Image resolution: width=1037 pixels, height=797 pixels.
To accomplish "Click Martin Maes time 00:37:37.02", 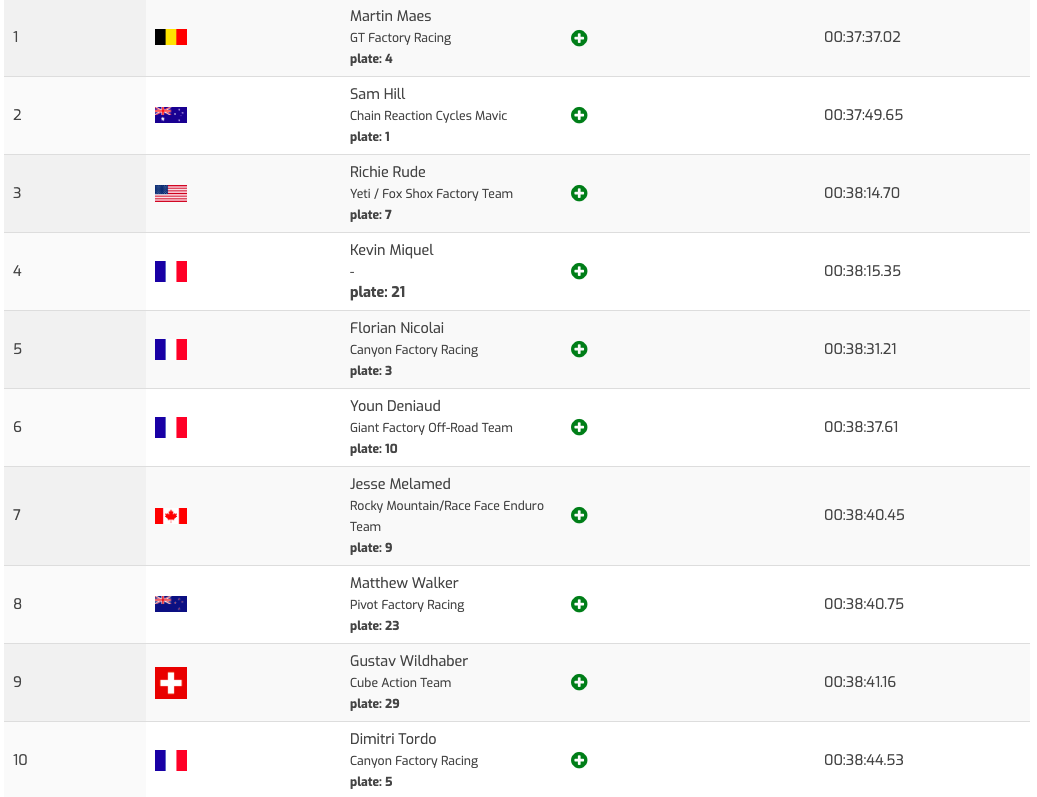I will [862, 37].
